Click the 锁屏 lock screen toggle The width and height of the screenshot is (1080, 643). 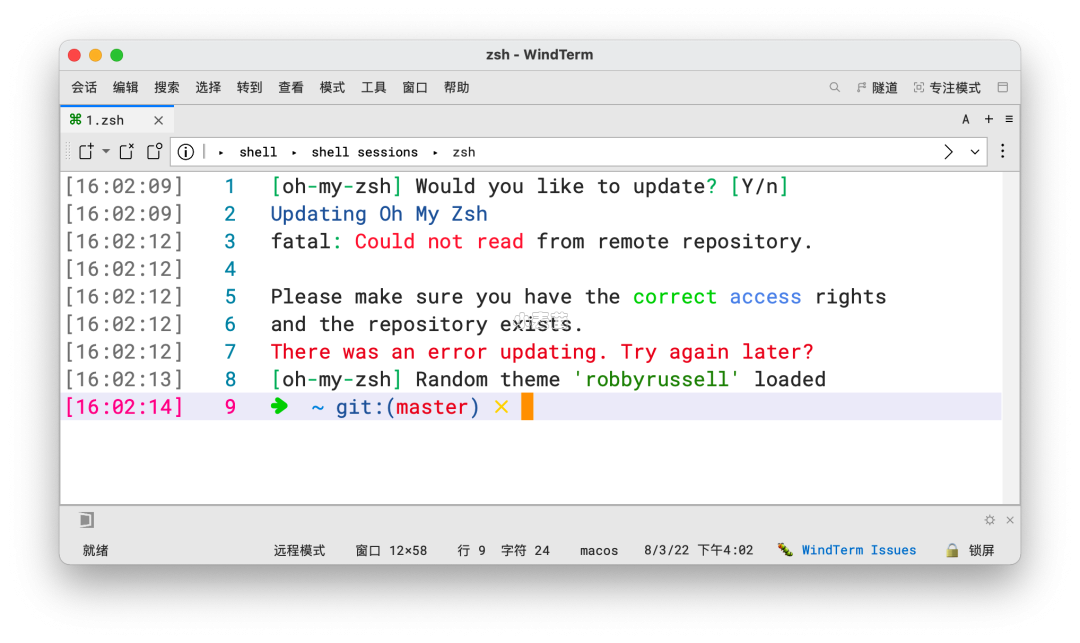tap(970, 550)
